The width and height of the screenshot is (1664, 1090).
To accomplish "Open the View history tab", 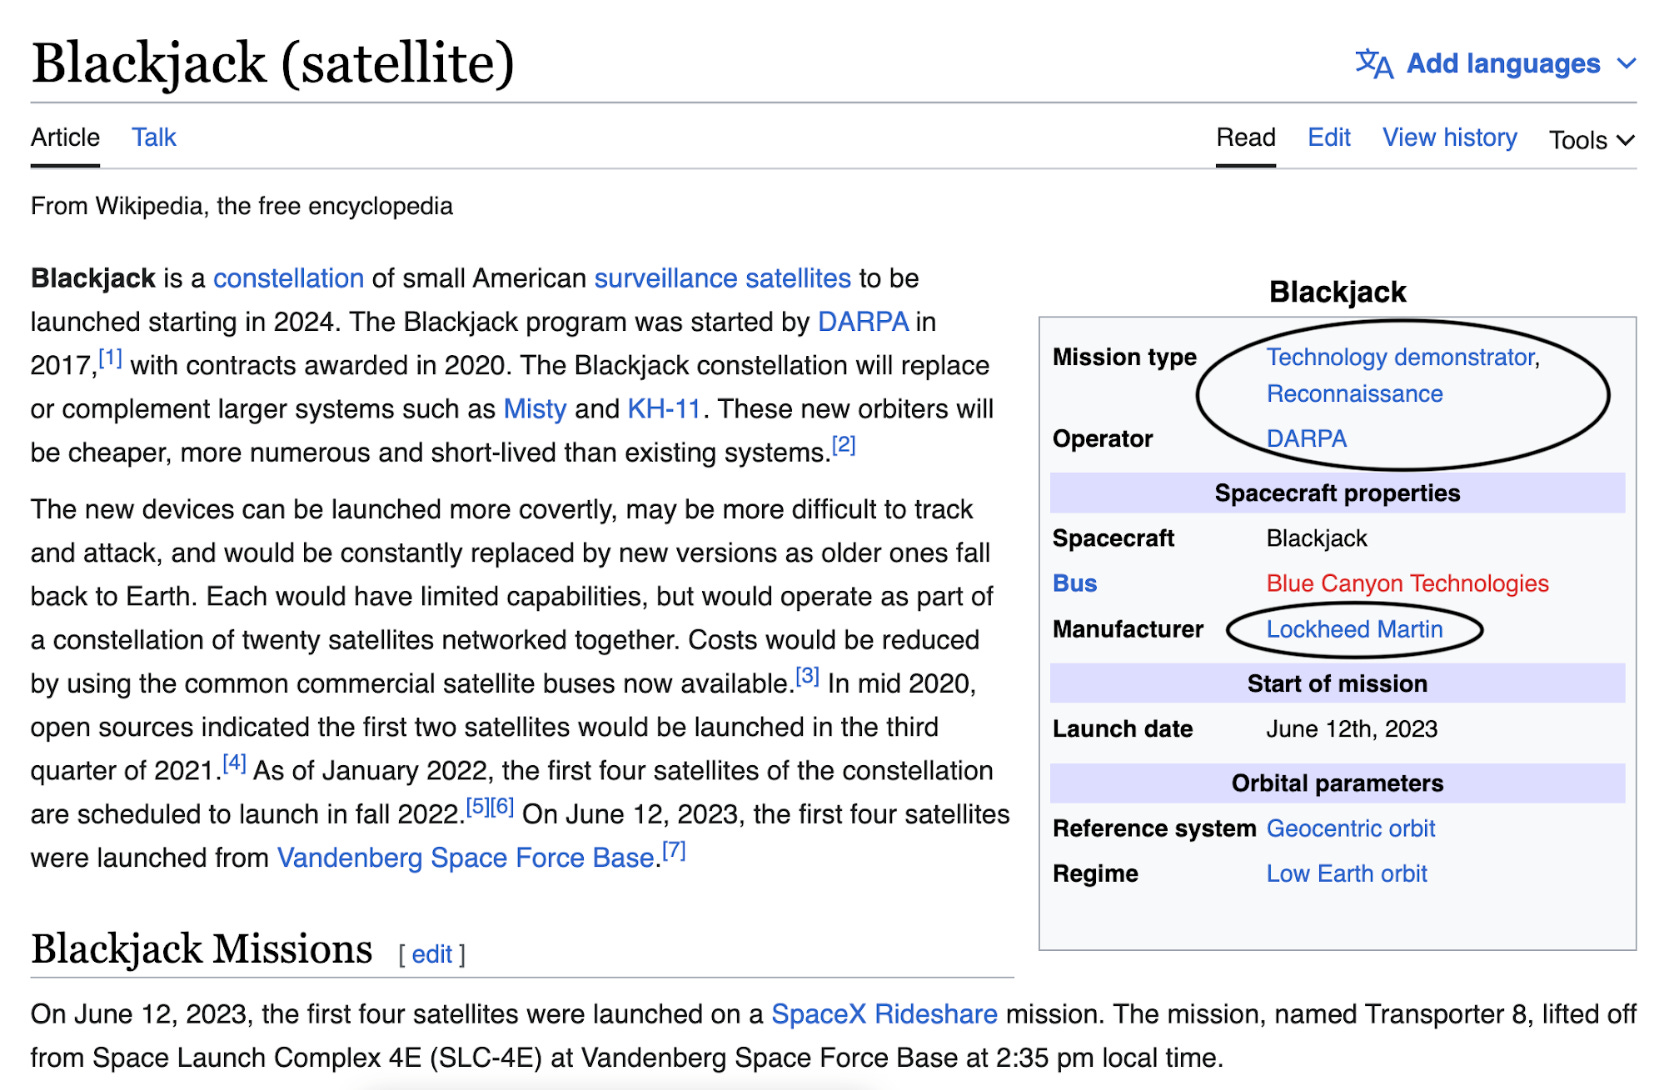I will pos(1450,137).
